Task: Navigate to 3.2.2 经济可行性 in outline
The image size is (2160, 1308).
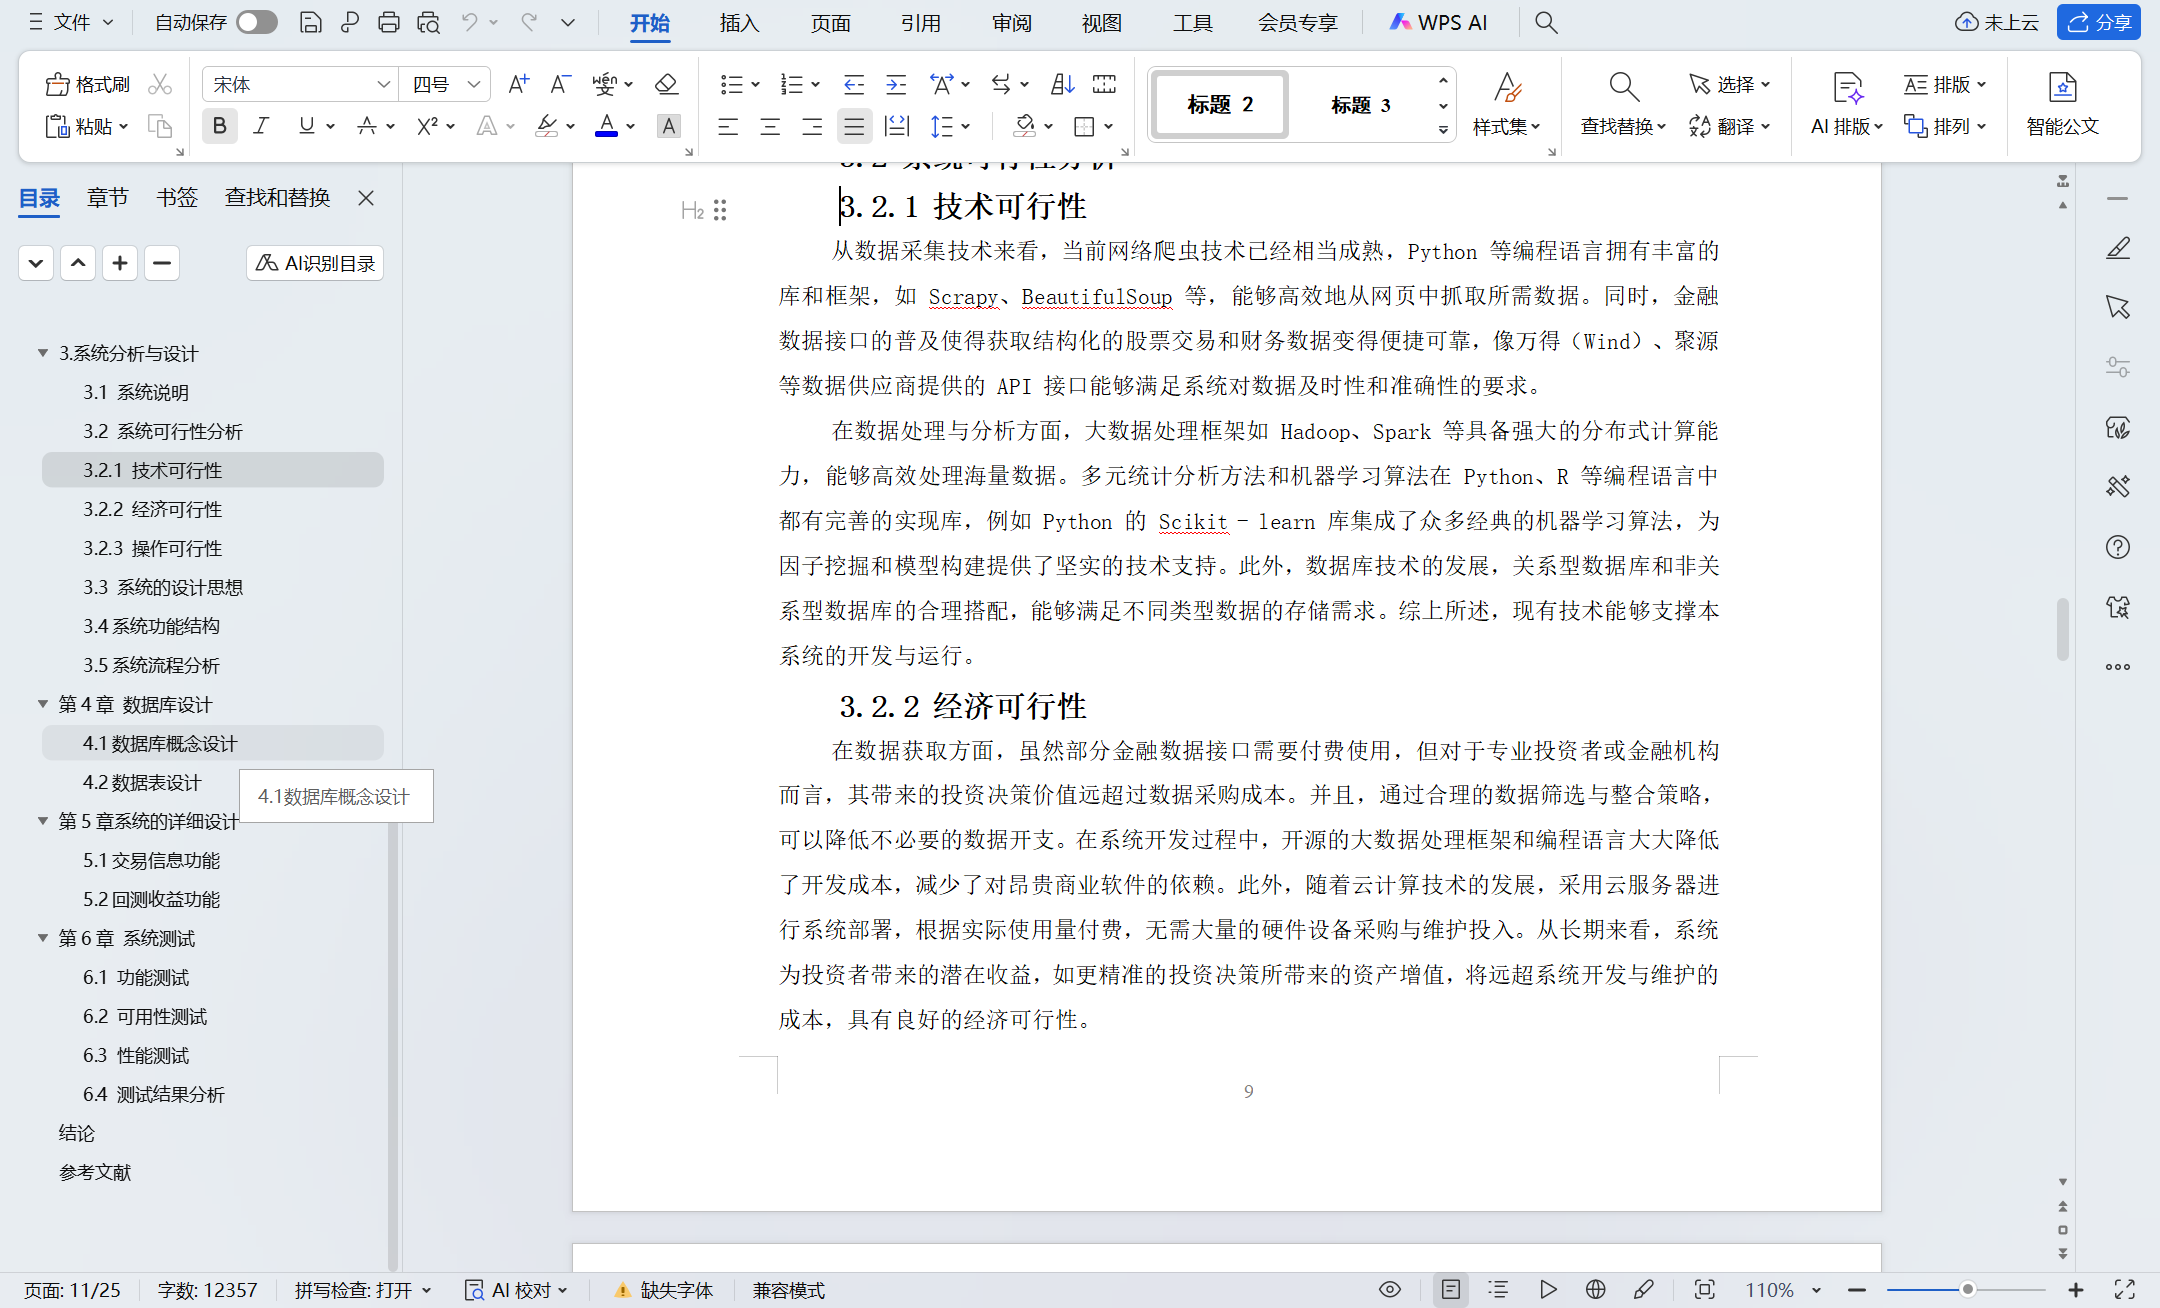Action: tap(153, 509)
